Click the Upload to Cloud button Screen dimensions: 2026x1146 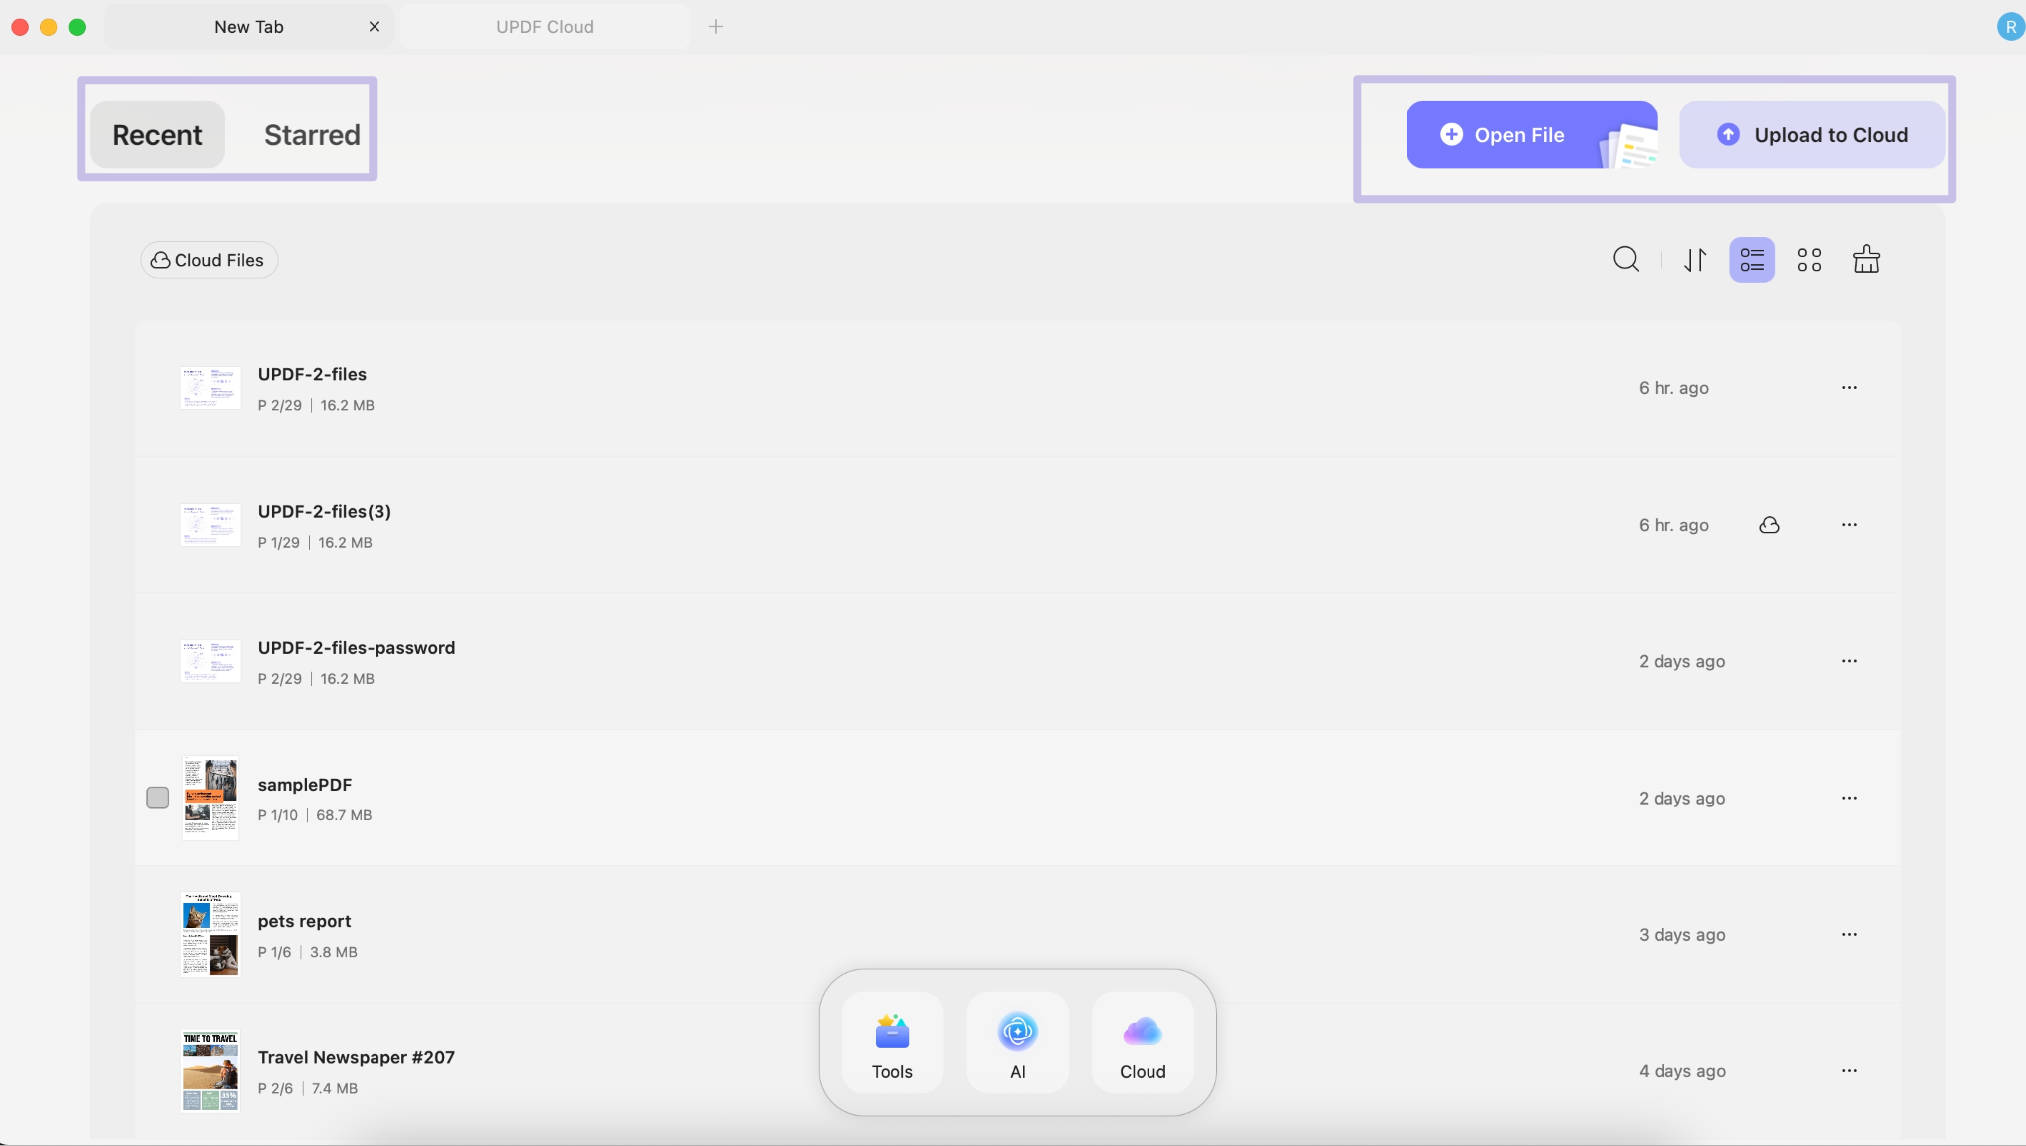pos(1812,135)
